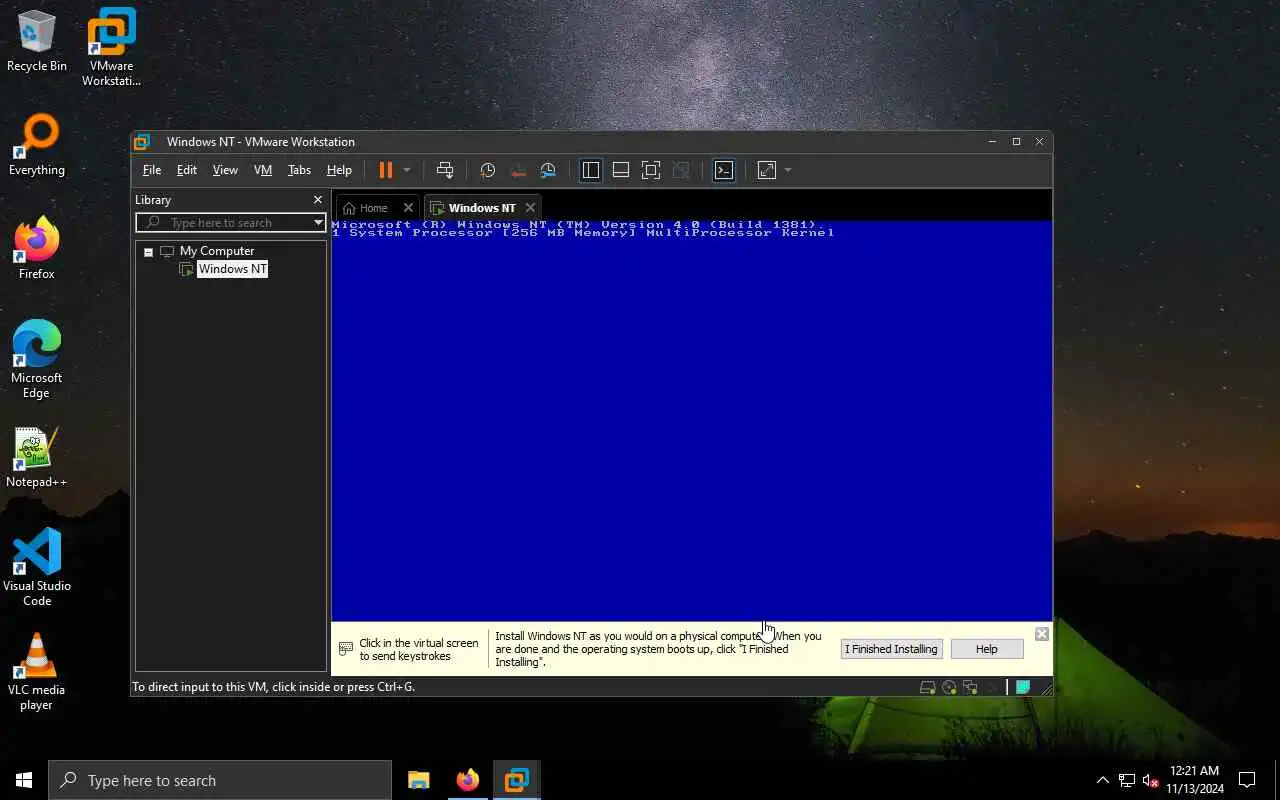Open the console view terminal icon
Screen dimensions: 1280x800
pos(724,170)
